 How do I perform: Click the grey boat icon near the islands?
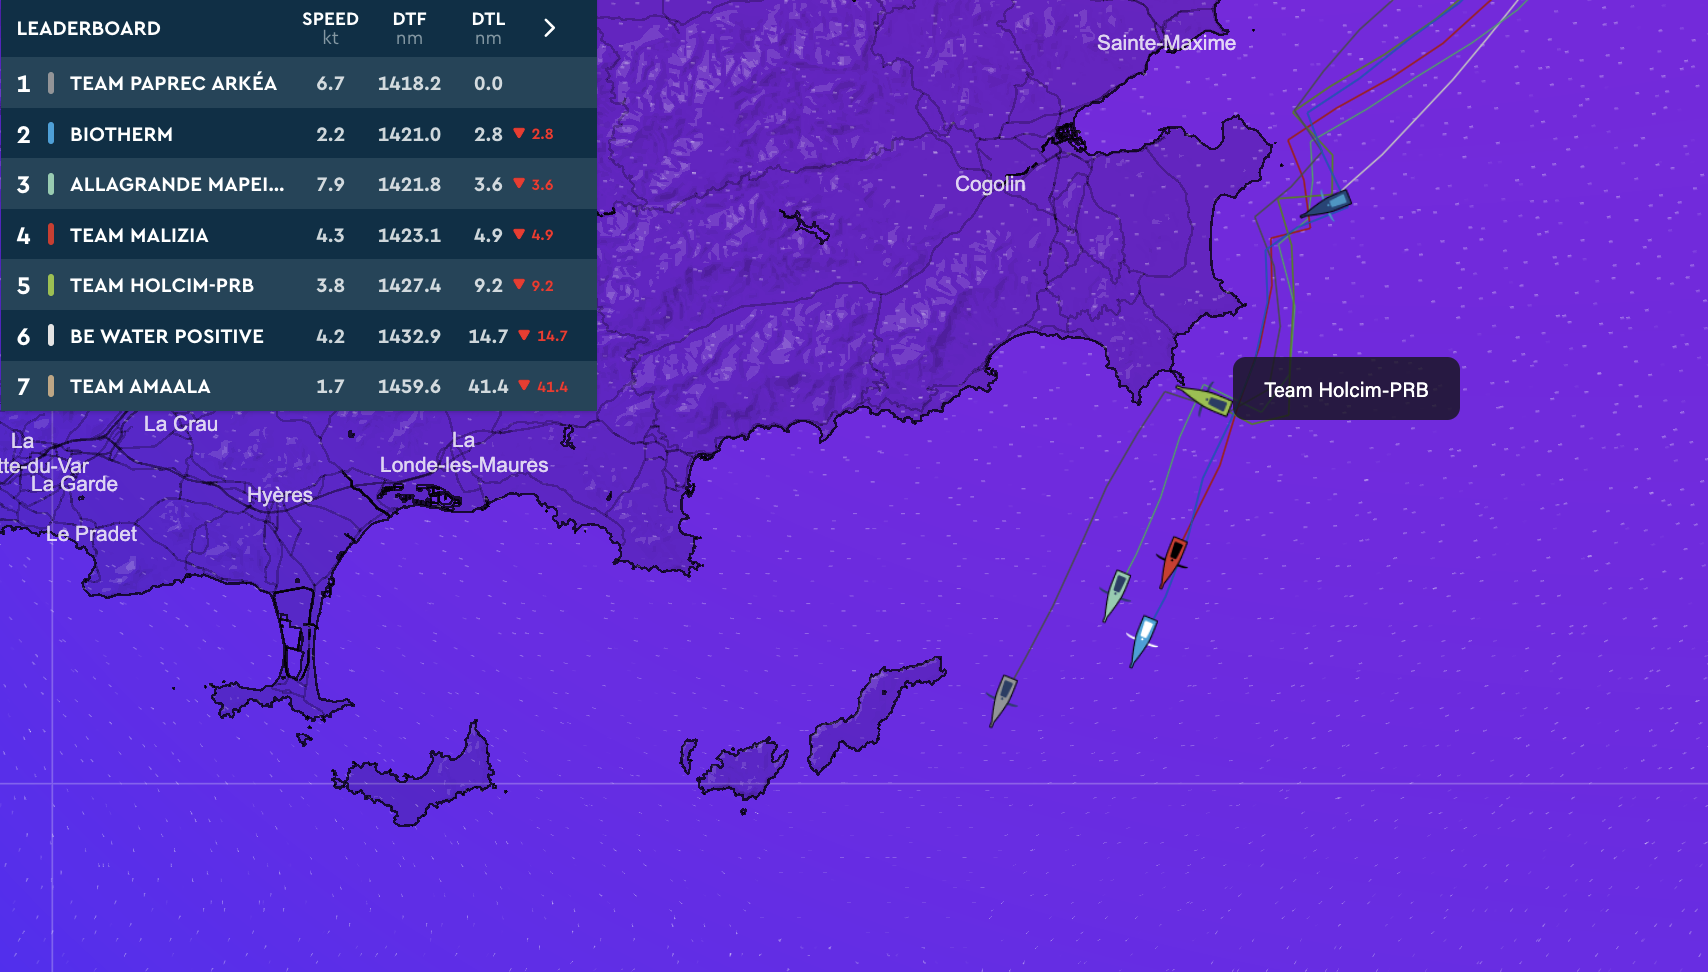point(1003,700)
